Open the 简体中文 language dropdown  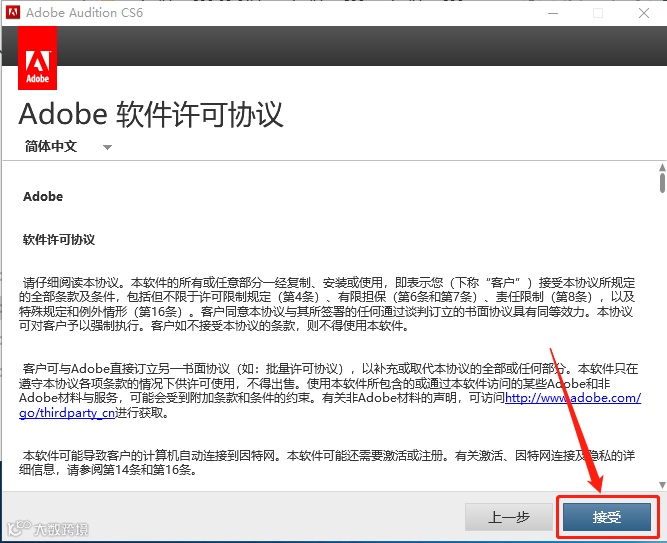tap(68, 146)
